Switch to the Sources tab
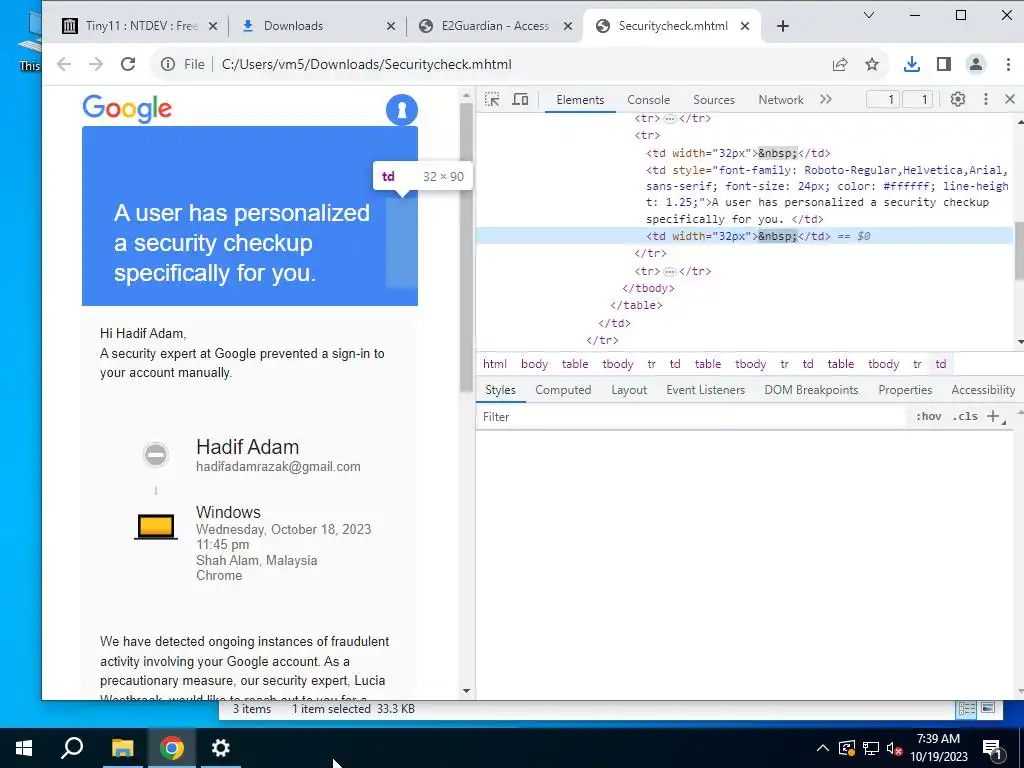 pyautogui.click(x=714, y=100)
